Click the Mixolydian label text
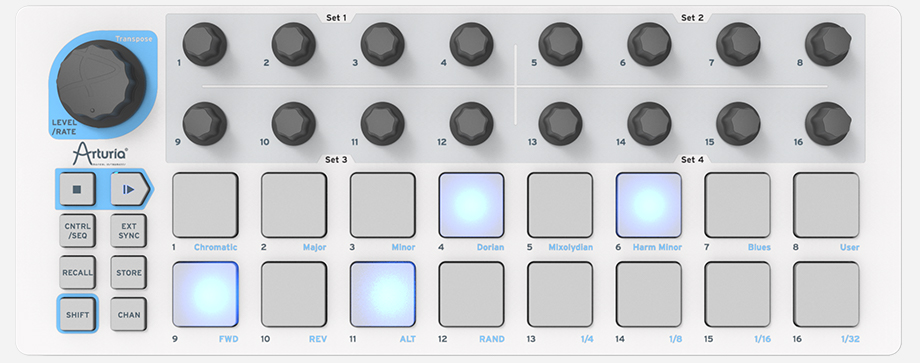 click(x=571, y=247)
